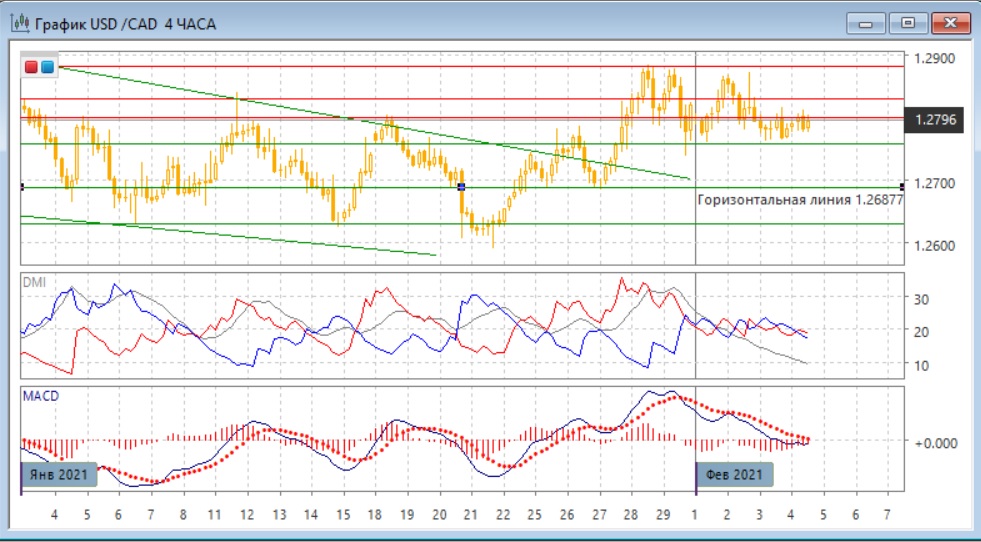The width and height of the screenshot is (981, 542).
Task: Minimize the USD/CAD chart window
Action: pos(866,22)
